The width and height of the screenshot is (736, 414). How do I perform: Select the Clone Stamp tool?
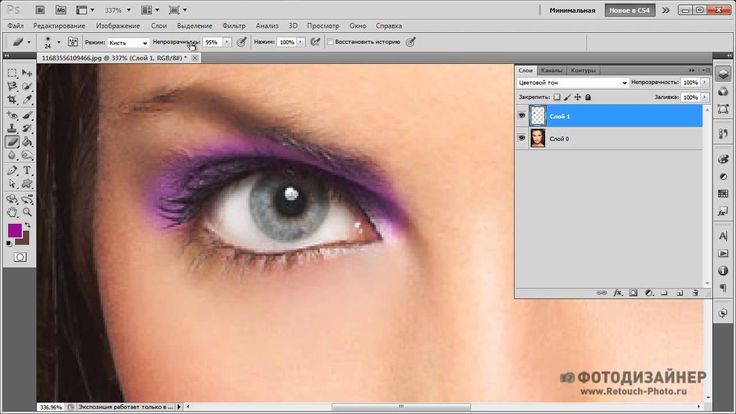click(12, 128)
